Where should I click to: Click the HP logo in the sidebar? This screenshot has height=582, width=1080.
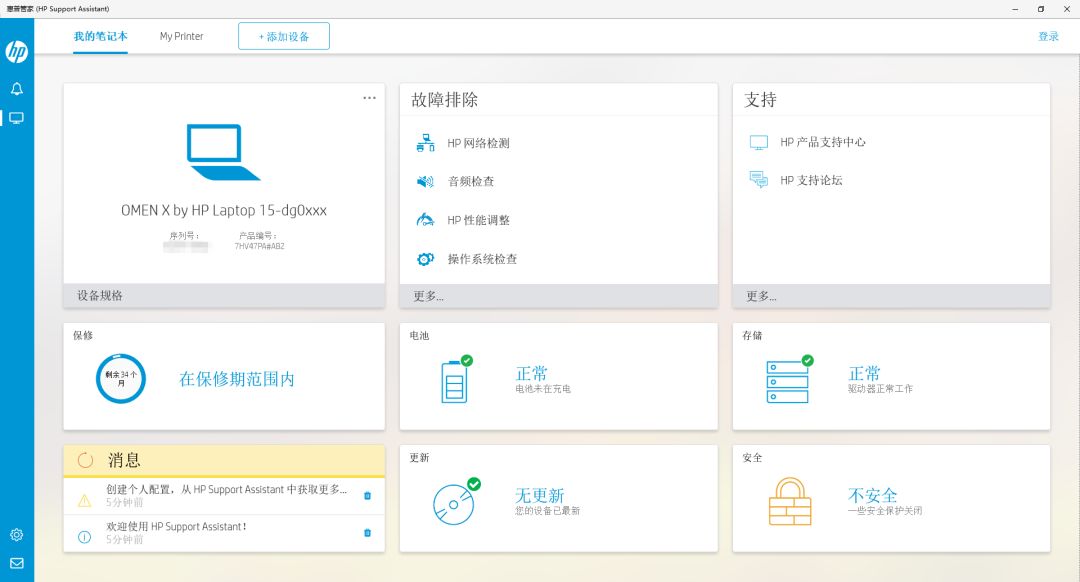click(x=17, y=52)
